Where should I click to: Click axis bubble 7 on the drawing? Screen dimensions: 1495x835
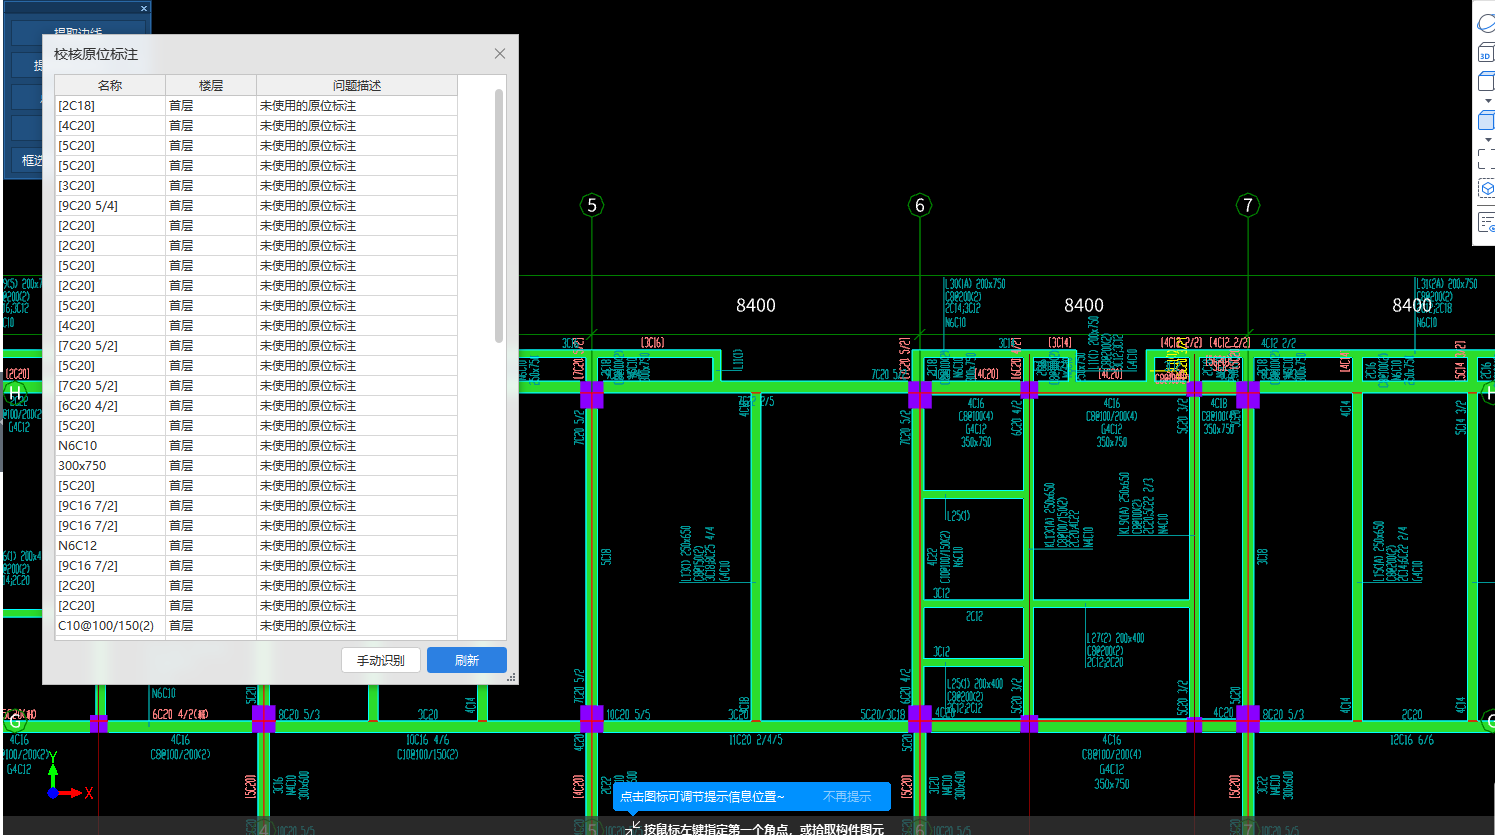1248,205
